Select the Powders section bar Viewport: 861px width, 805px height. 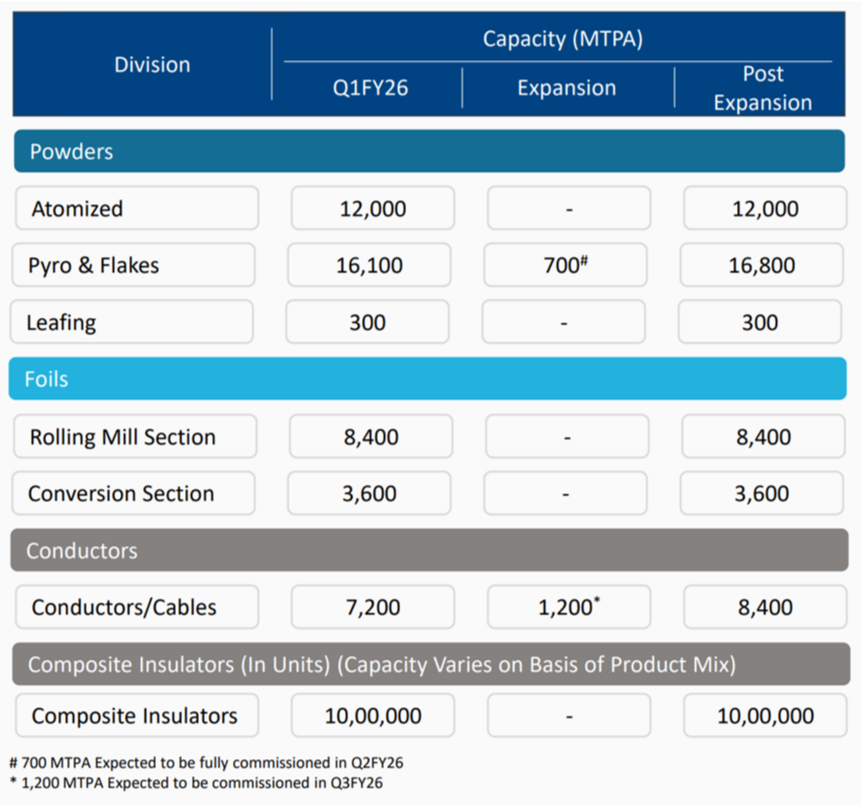click(x=429, y=152)
